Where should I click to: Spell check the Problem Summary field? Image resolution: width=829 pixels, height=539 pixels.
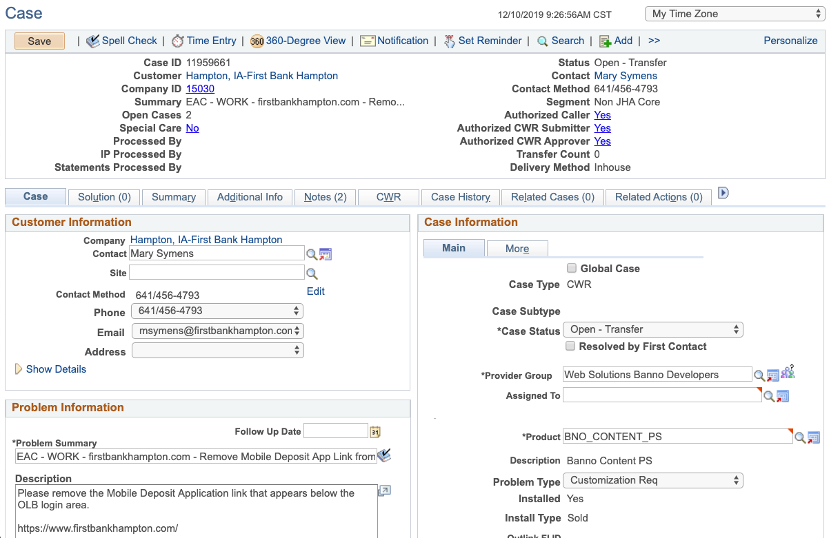384,456
